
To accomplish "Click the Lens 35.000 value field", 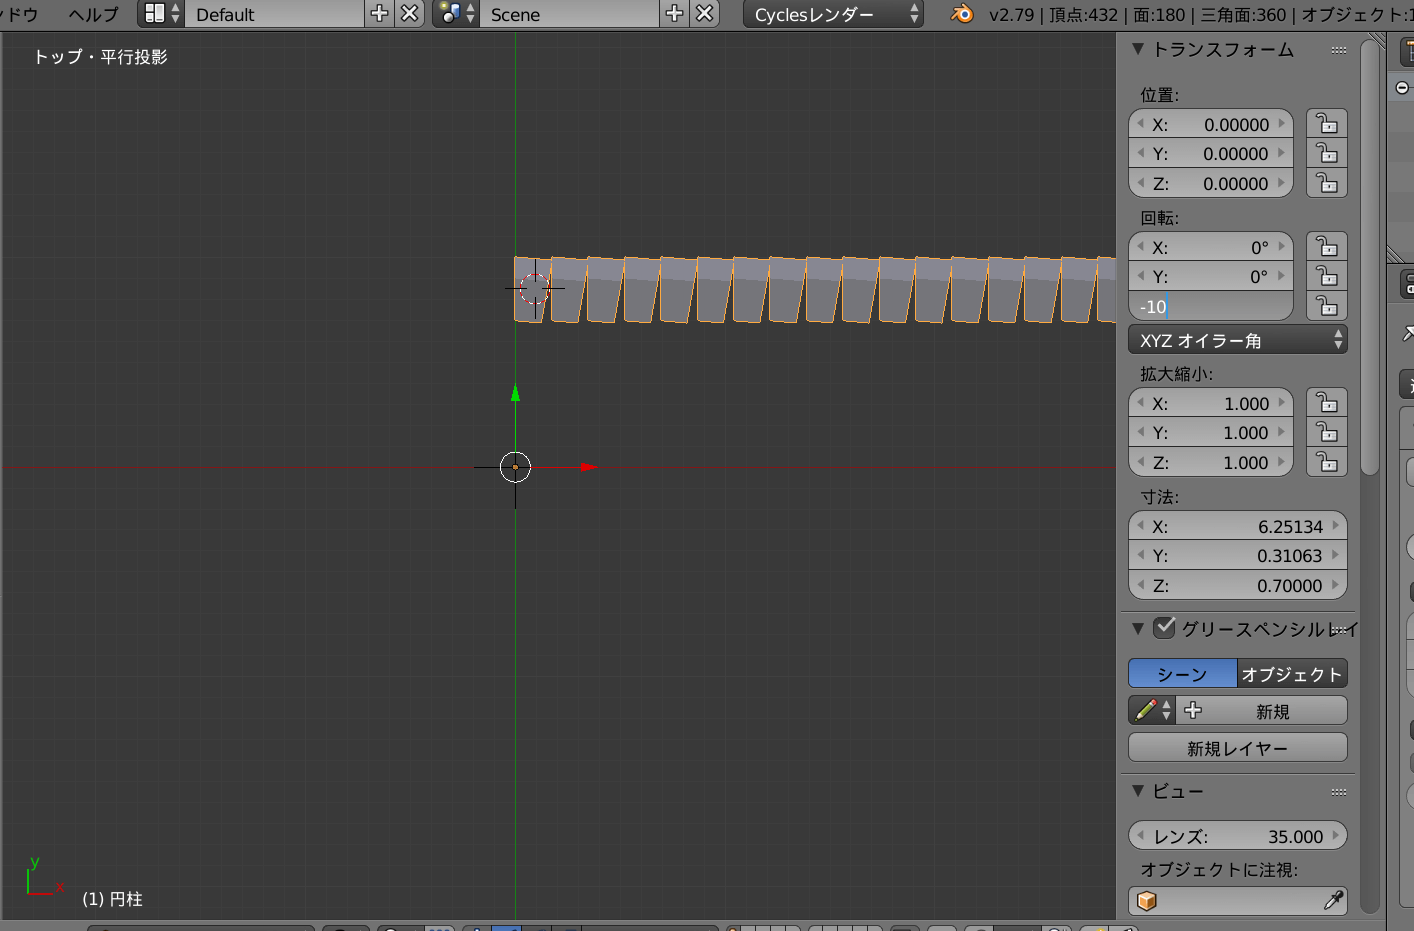I will tap(1237, 836).
